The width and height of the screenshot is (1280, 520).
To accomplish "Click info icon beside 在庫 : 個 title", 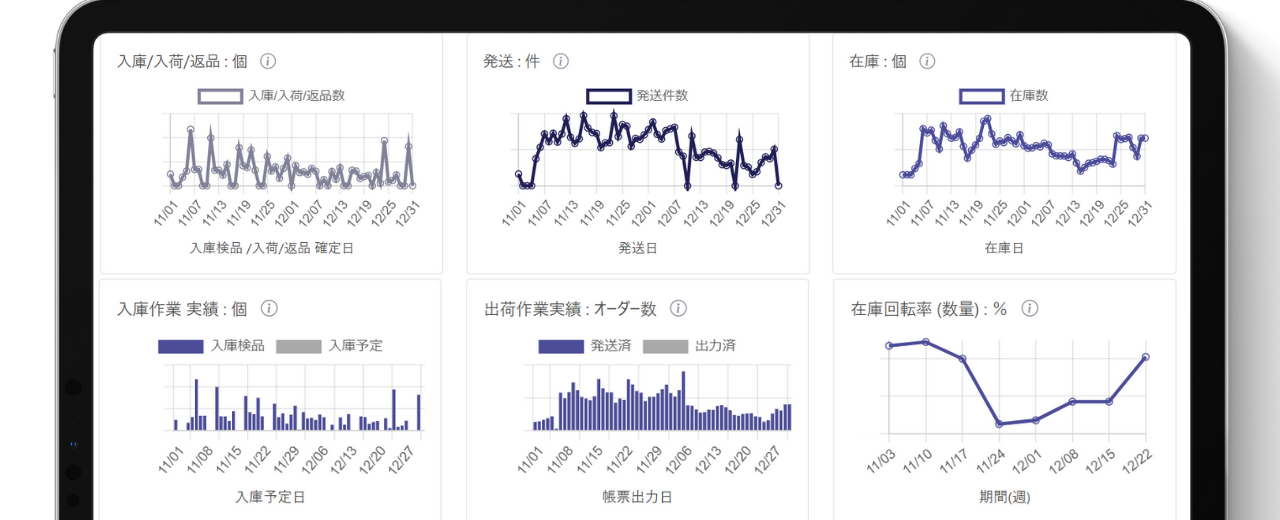I will click(x=927, y=61).
